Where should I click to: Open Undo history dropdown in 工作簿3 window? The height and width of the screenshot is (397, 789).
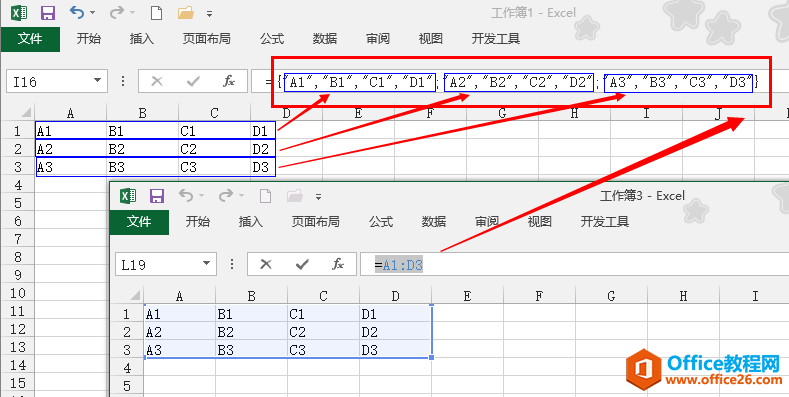(202, 196)
